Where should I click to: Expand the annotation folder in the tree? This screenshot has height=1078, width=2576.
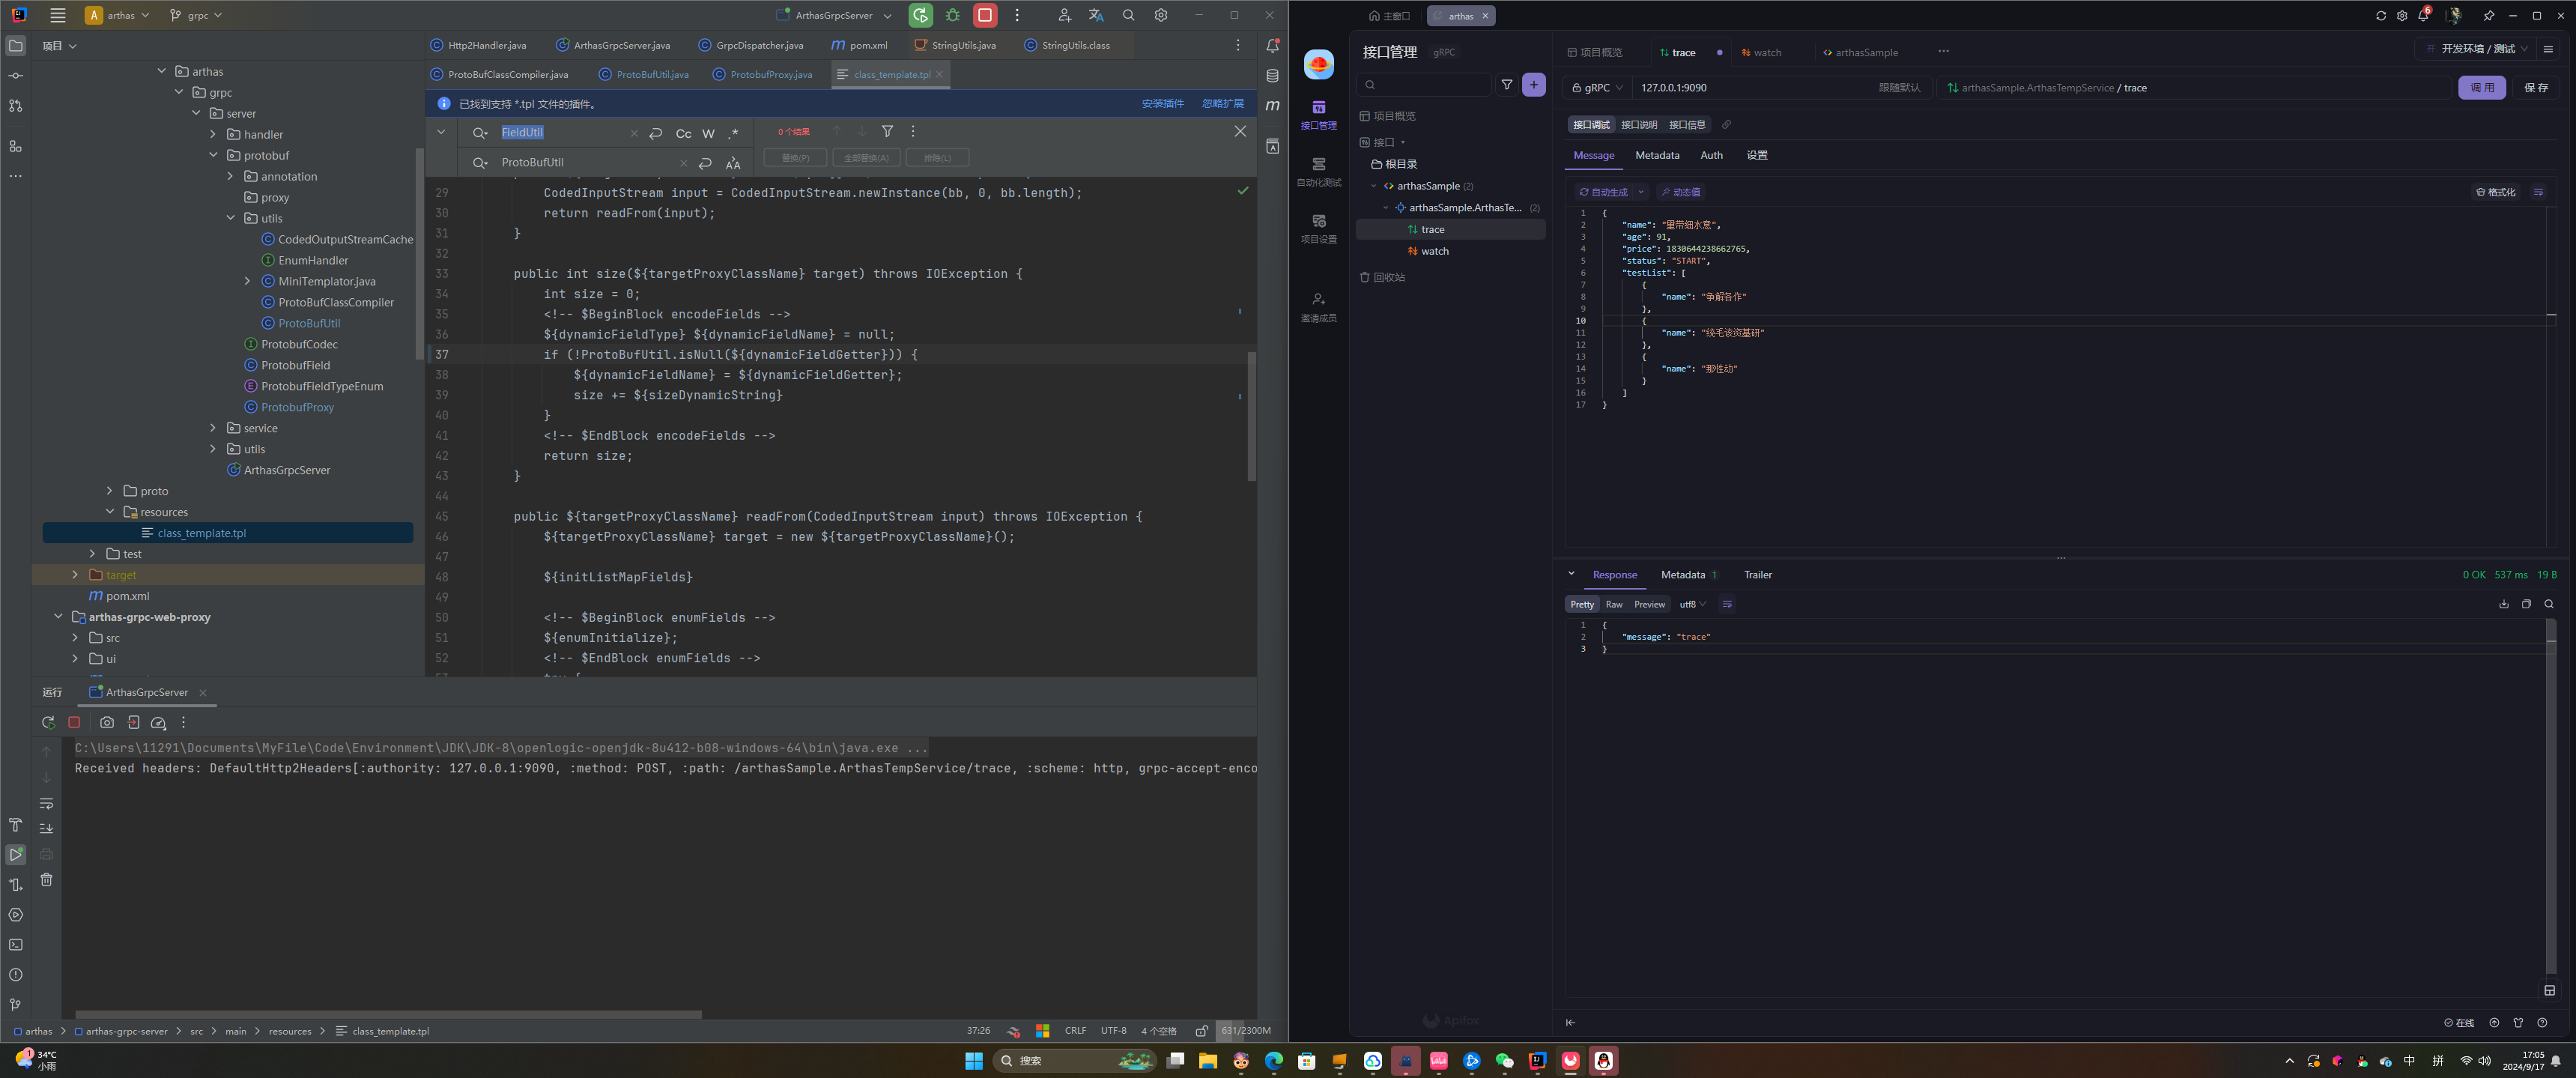click(x=230, y=176)
